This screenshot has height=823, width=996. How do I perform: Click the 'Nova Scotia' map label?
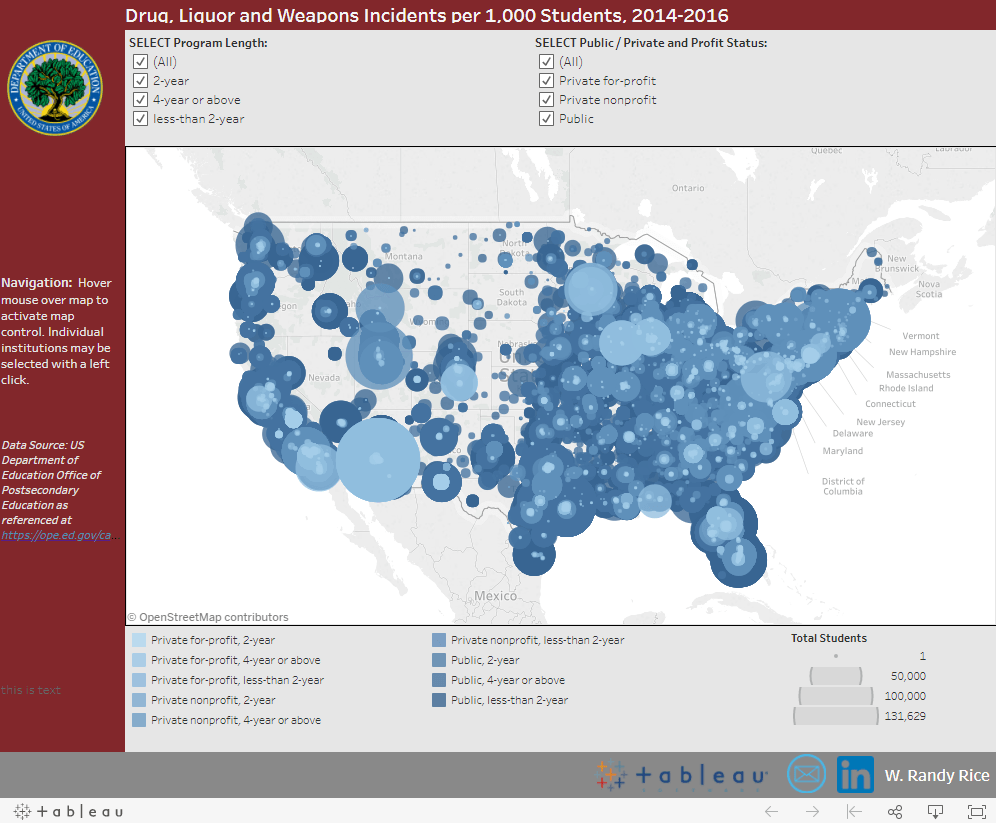coord(929,289)
